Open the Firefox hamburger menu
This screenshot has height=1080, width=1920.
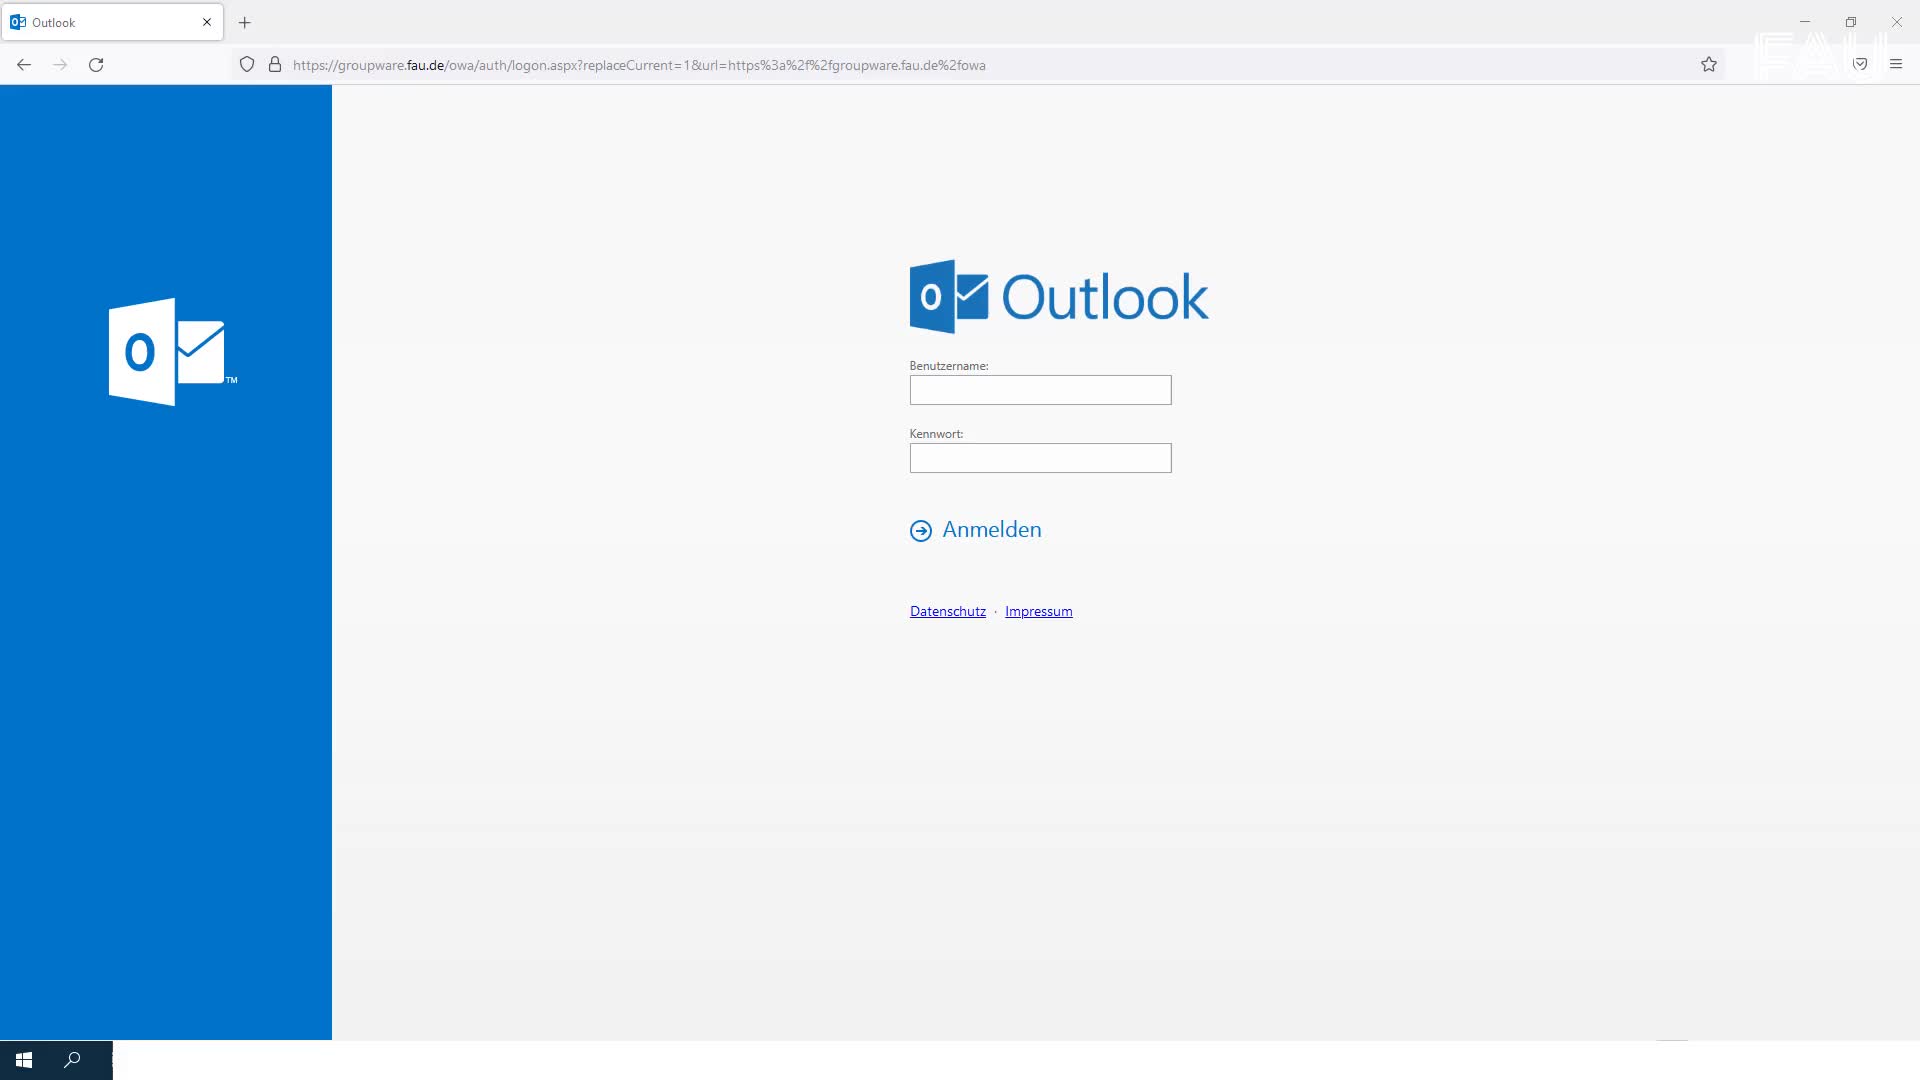tap(1896, 65)
